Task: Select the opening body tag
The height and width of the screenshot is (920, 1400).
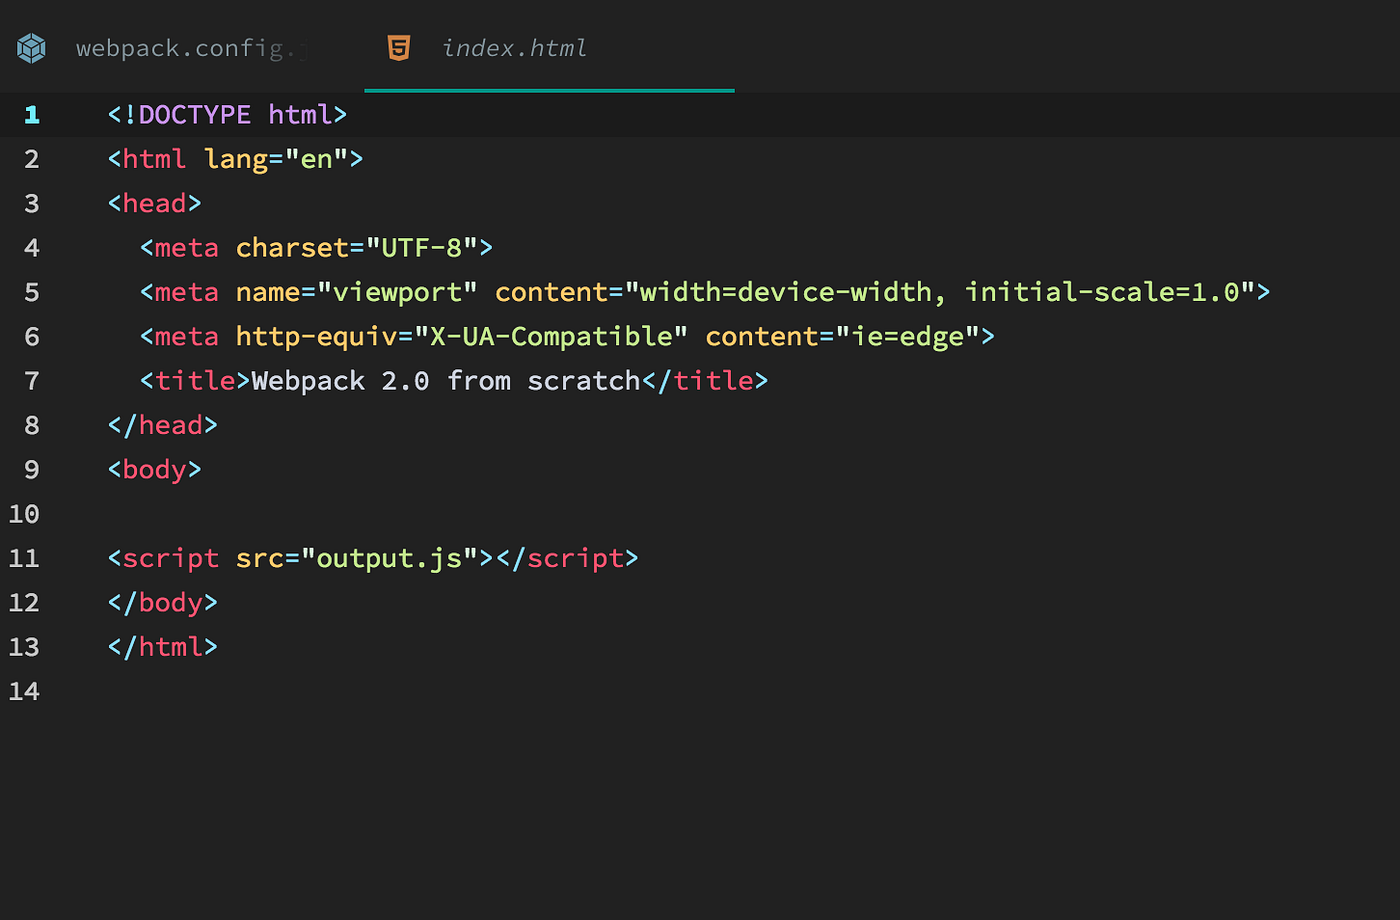Action: coord(153,469)
